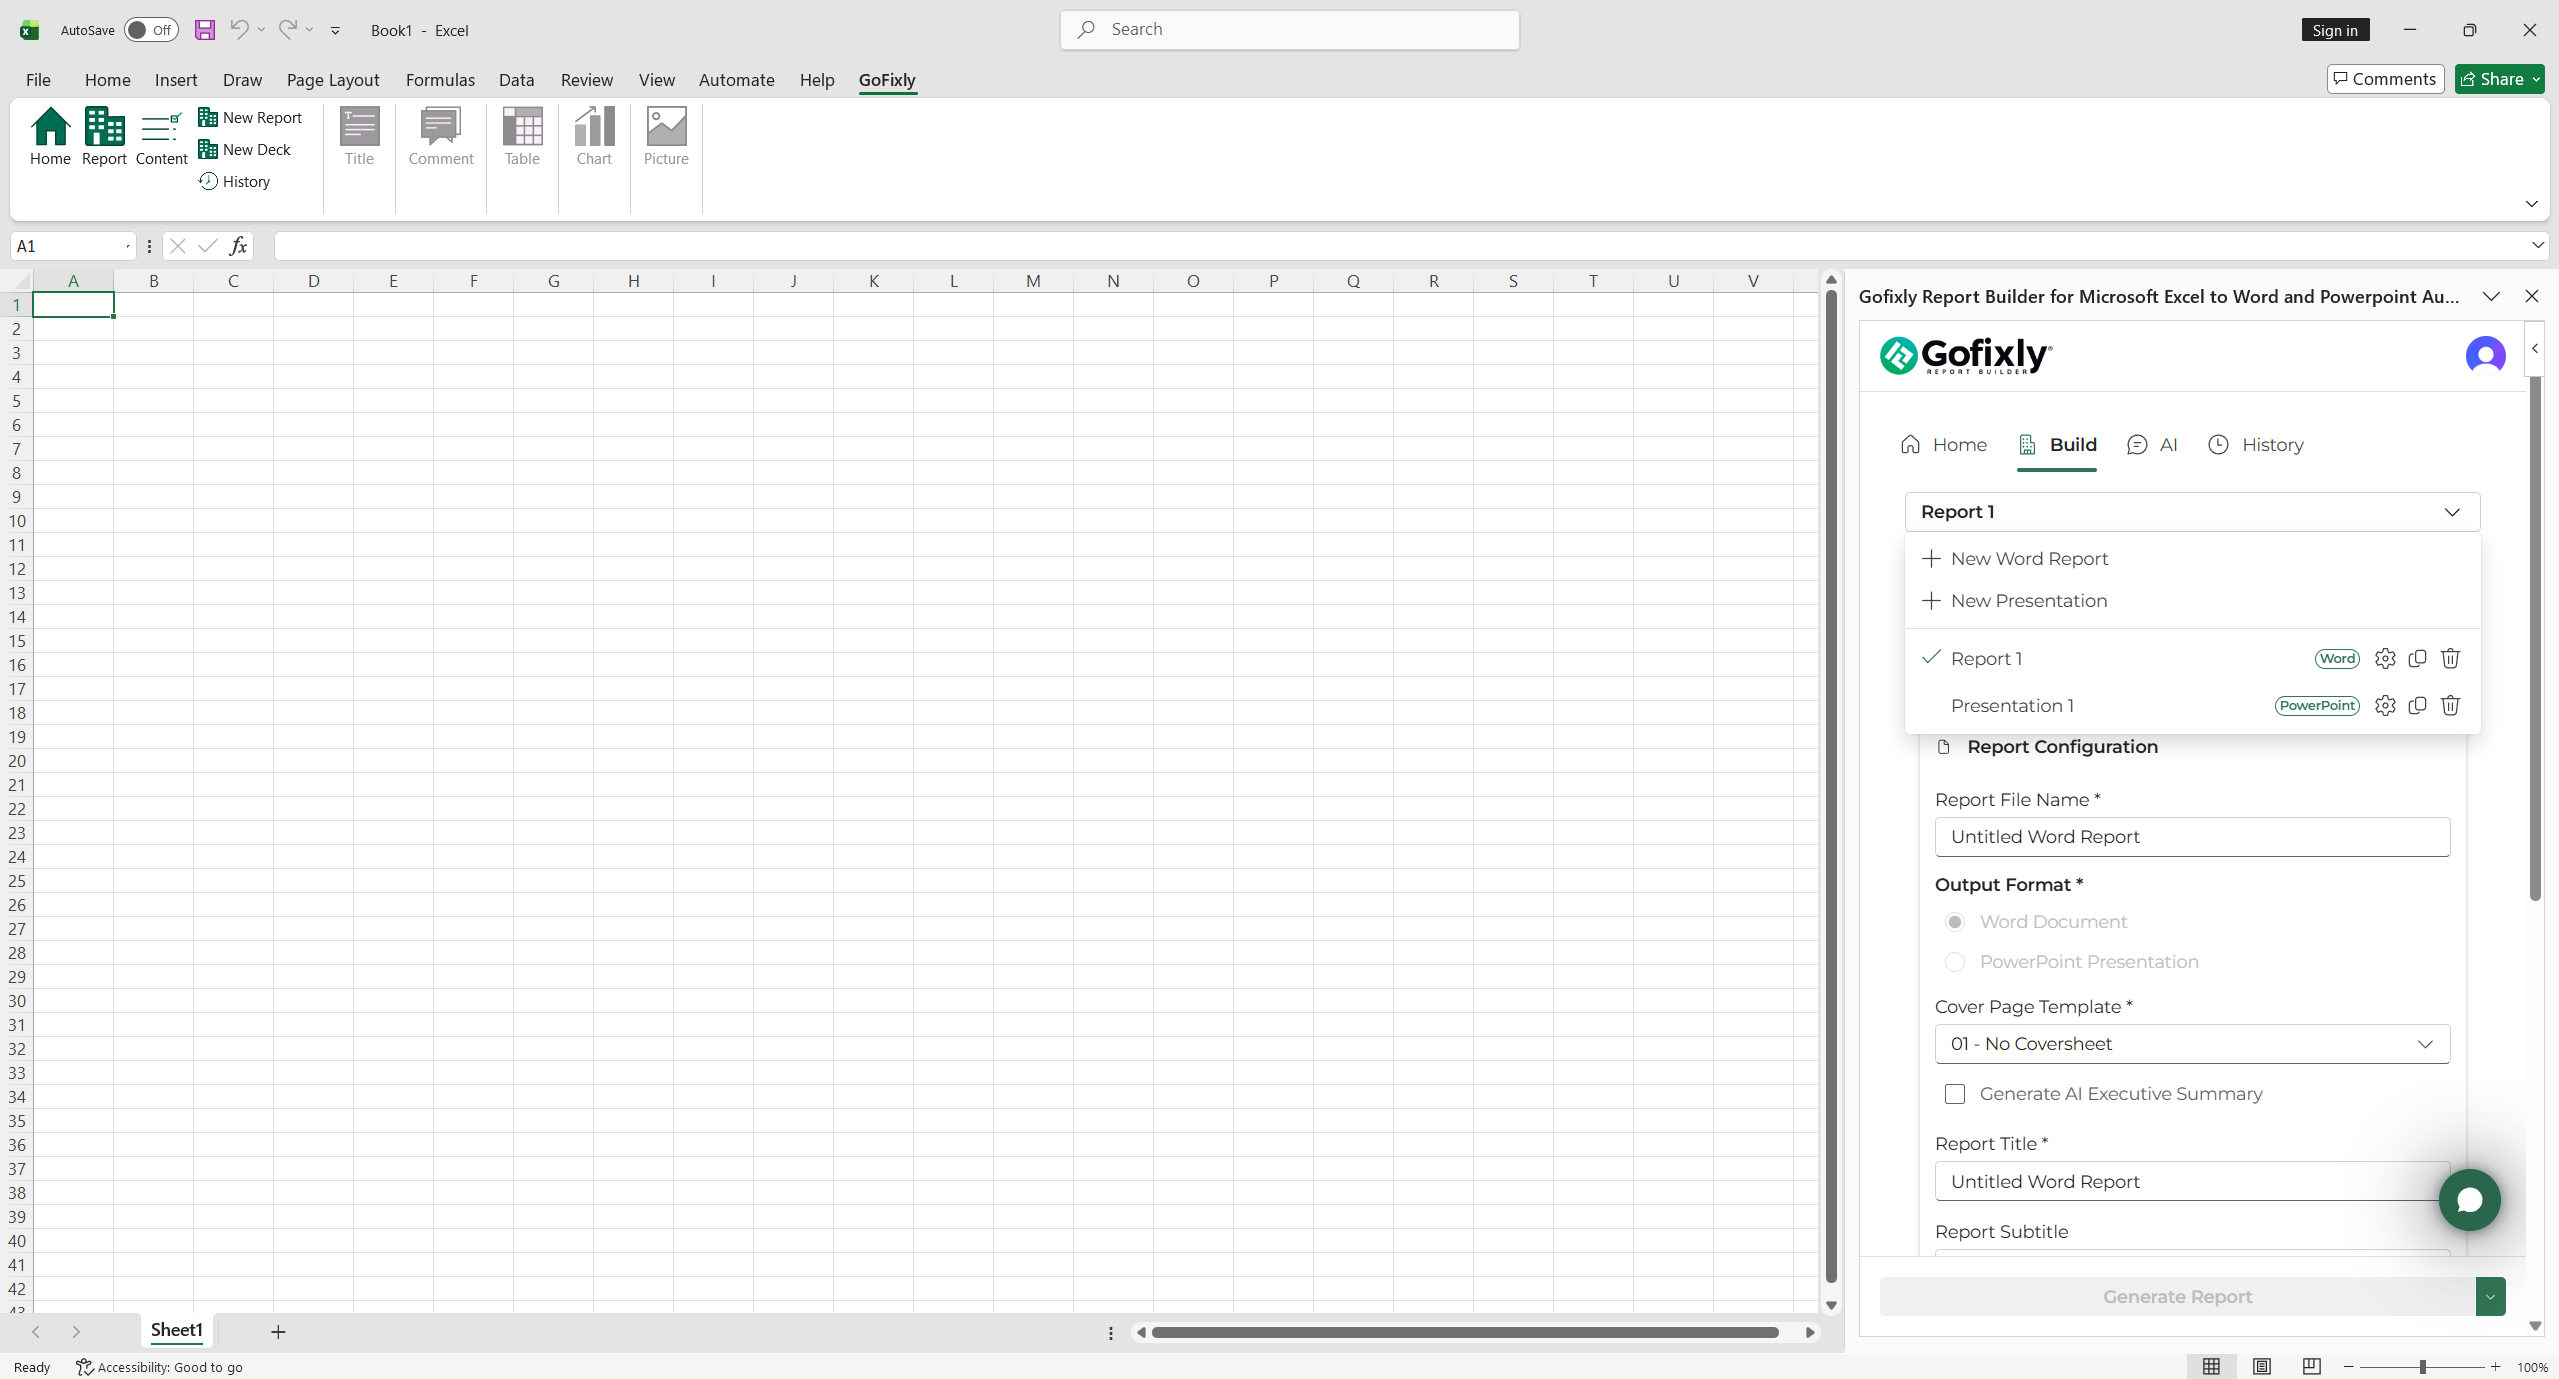
Task: Open the user profile avatar
Action: tap(2485, 355)
